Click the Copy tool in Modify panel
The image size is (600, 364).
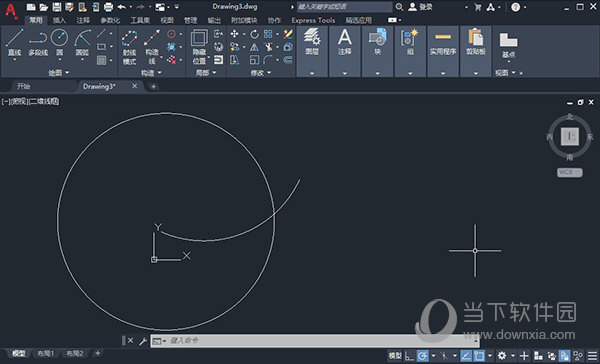(x=234, y=47)
